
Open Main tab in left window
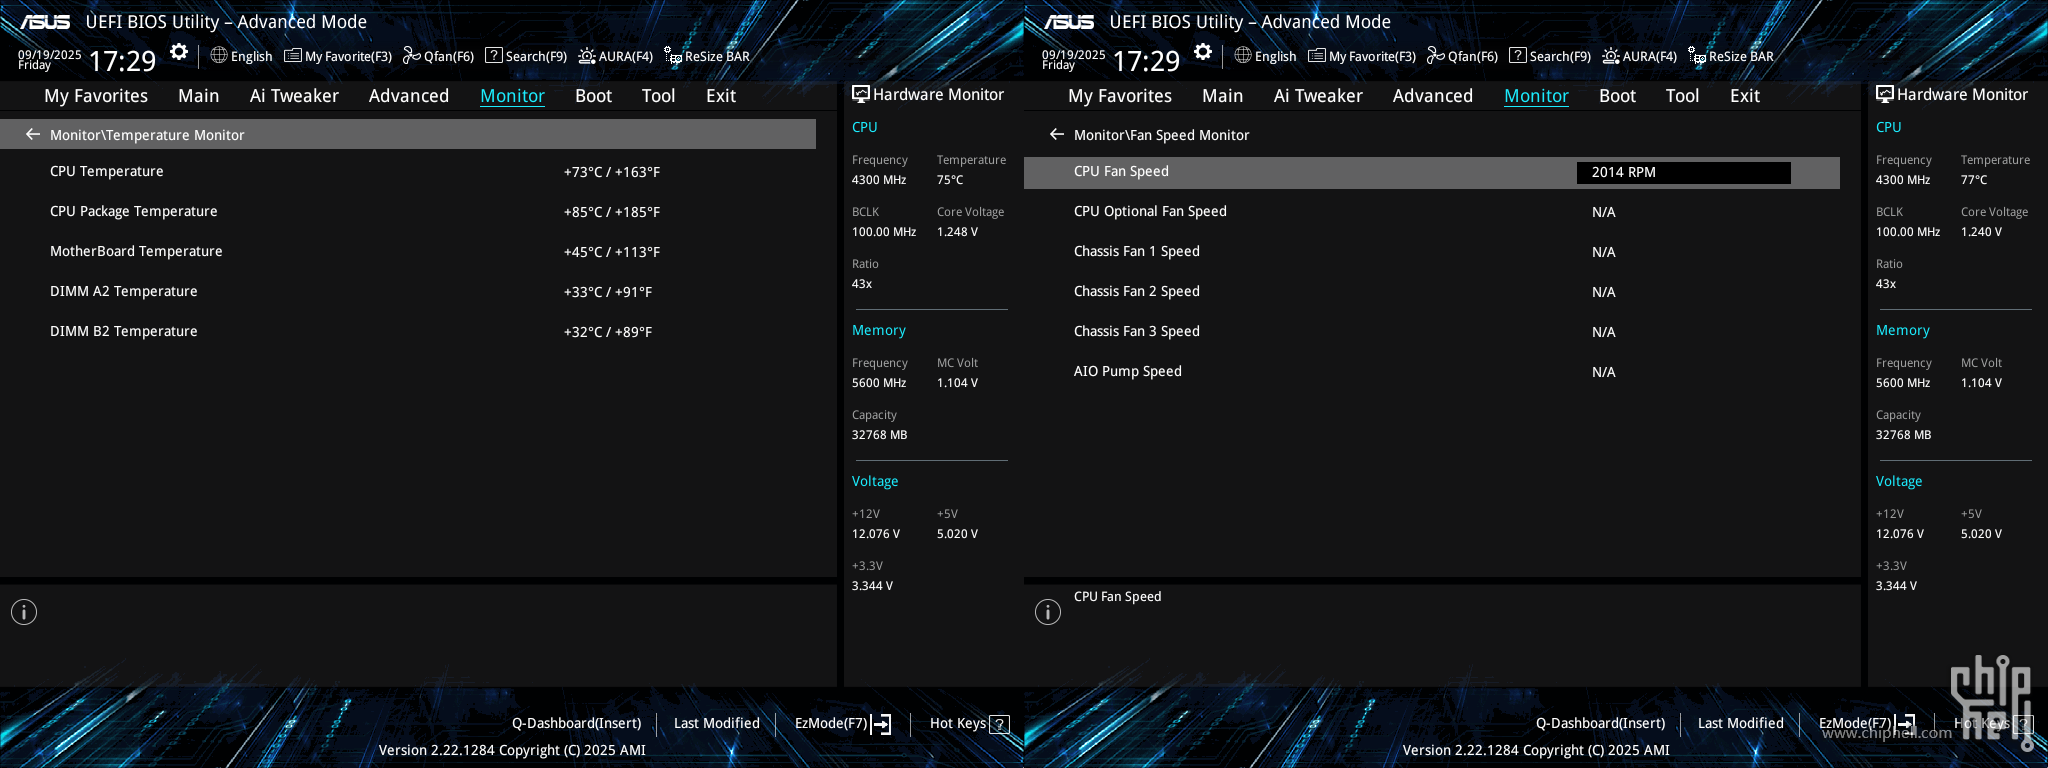(198, 96)
